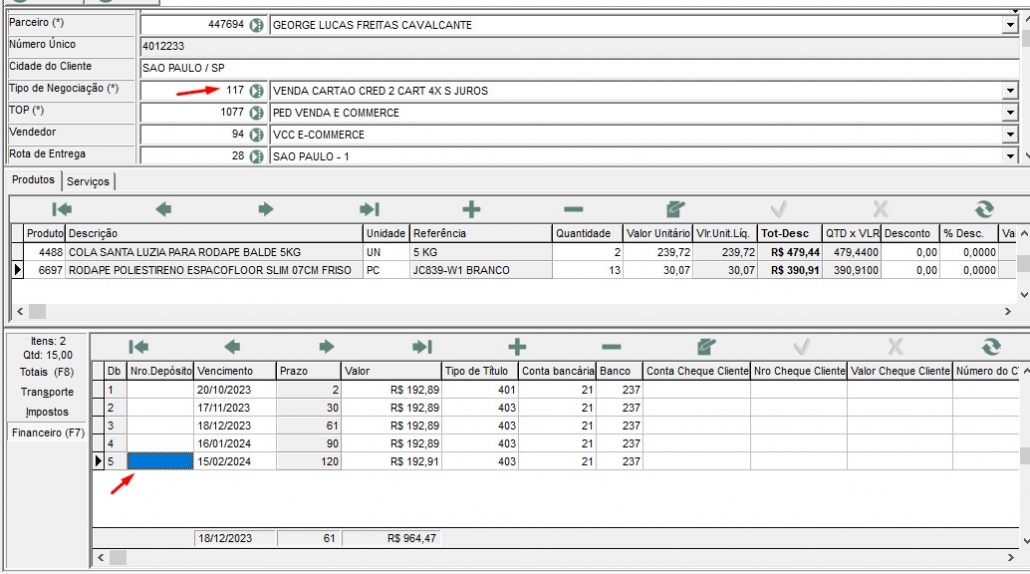
Task: Add a new financial installment row
Action: click(x=516, y=346)
